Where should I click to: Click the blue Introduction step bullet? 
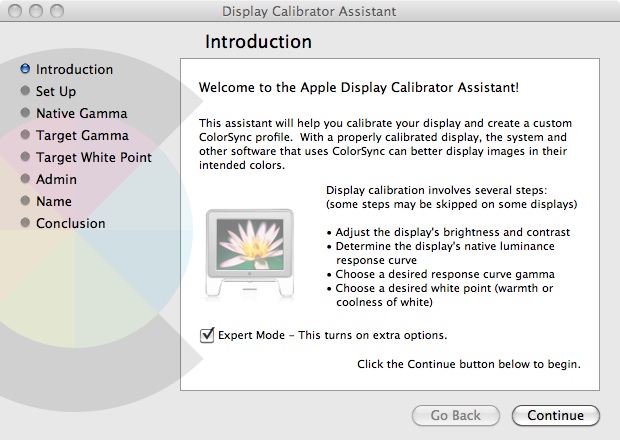[x=25, y=68]
